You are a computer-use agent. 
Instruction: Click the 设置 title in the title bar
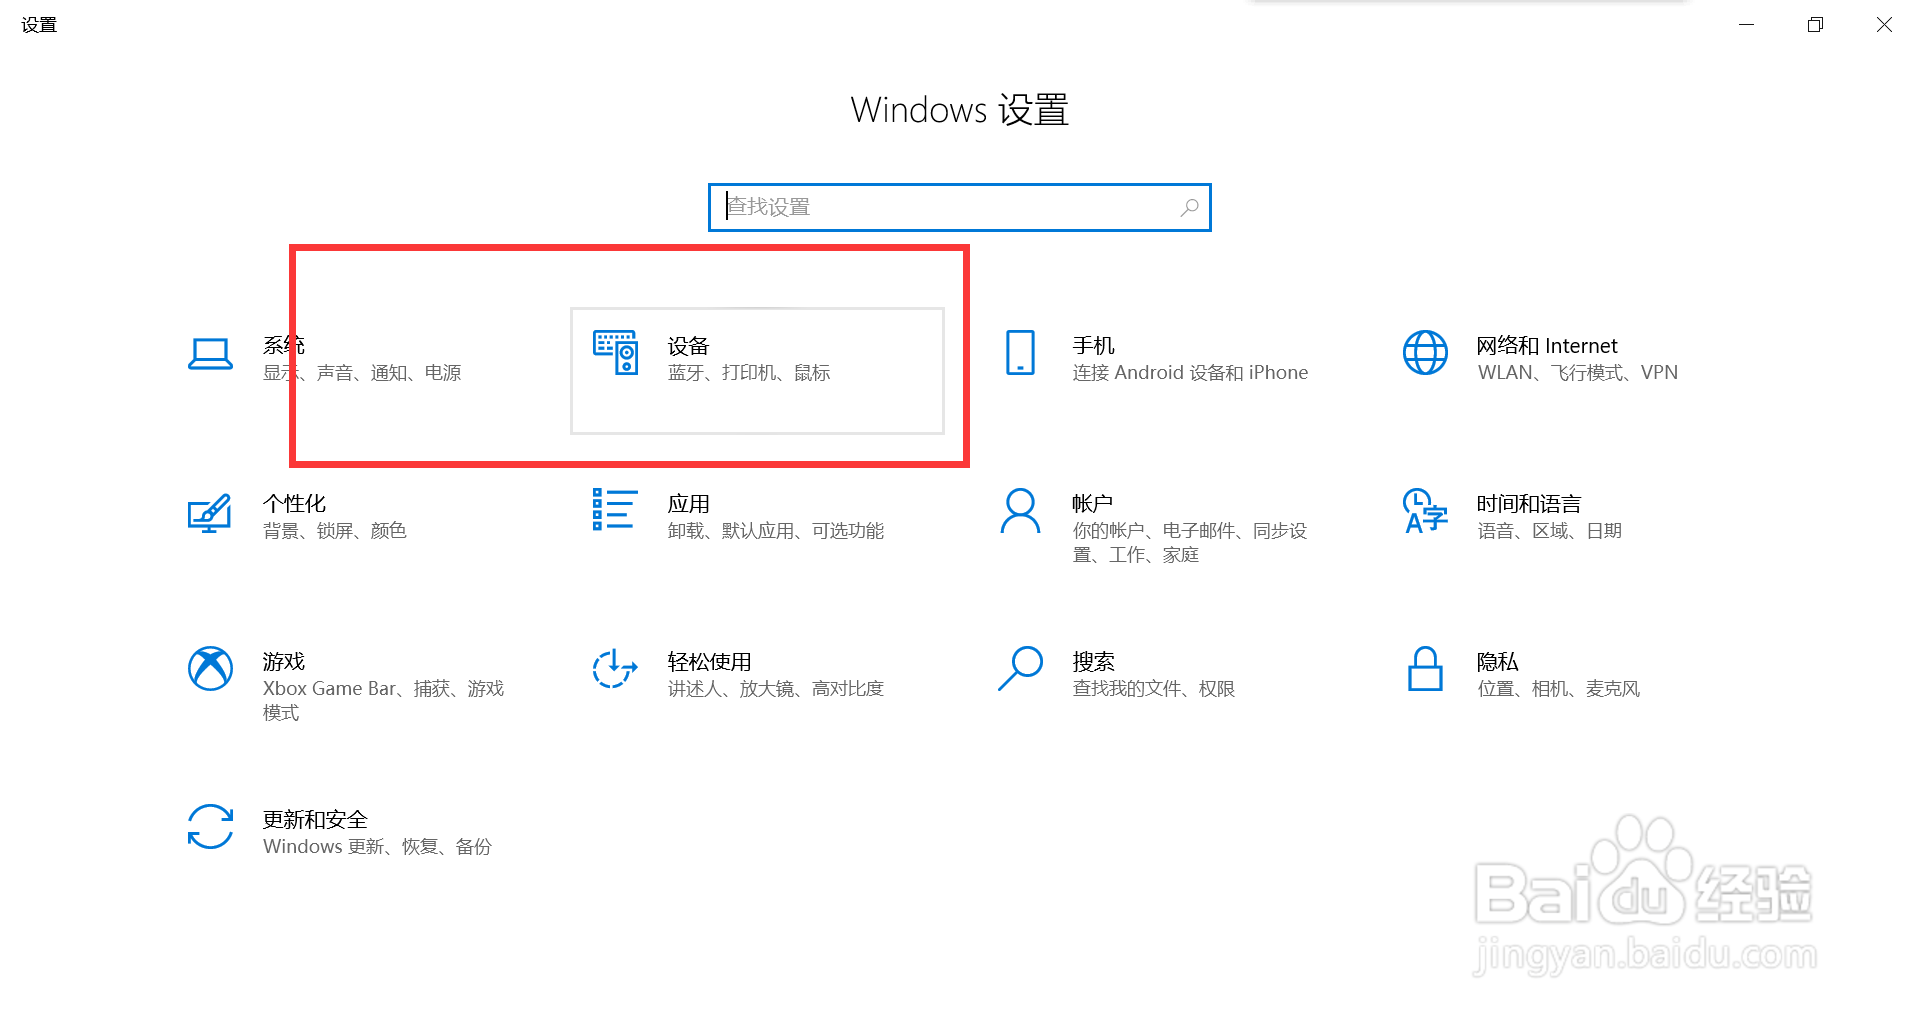click(40, 24)
